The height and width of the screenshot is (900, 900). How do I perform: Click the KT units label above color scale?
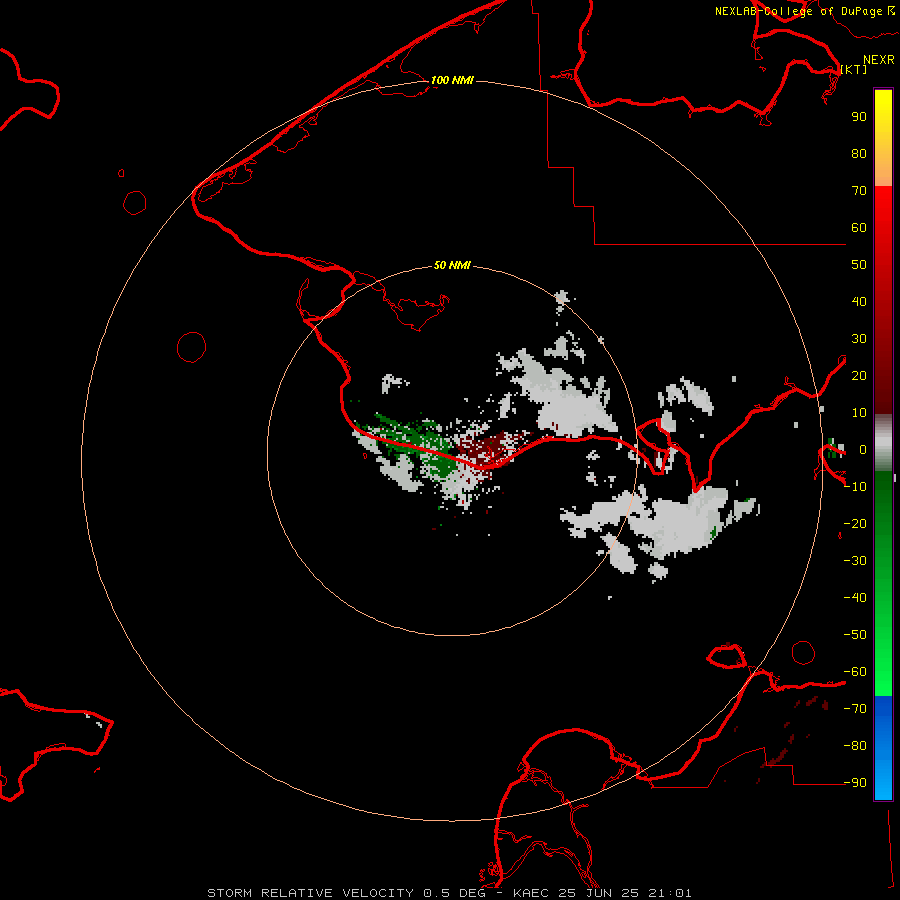click(x=854, y=69)
